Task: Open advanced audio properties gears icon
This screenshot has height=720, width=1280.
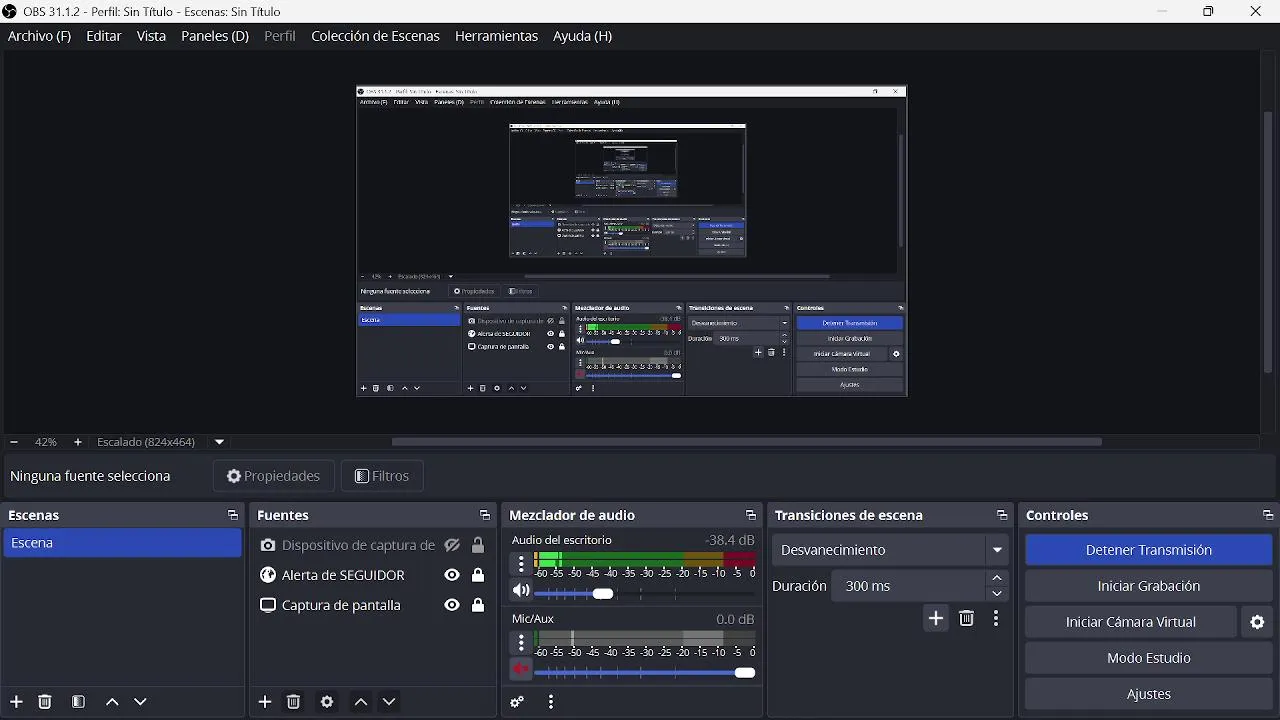Action: point(517,702)
